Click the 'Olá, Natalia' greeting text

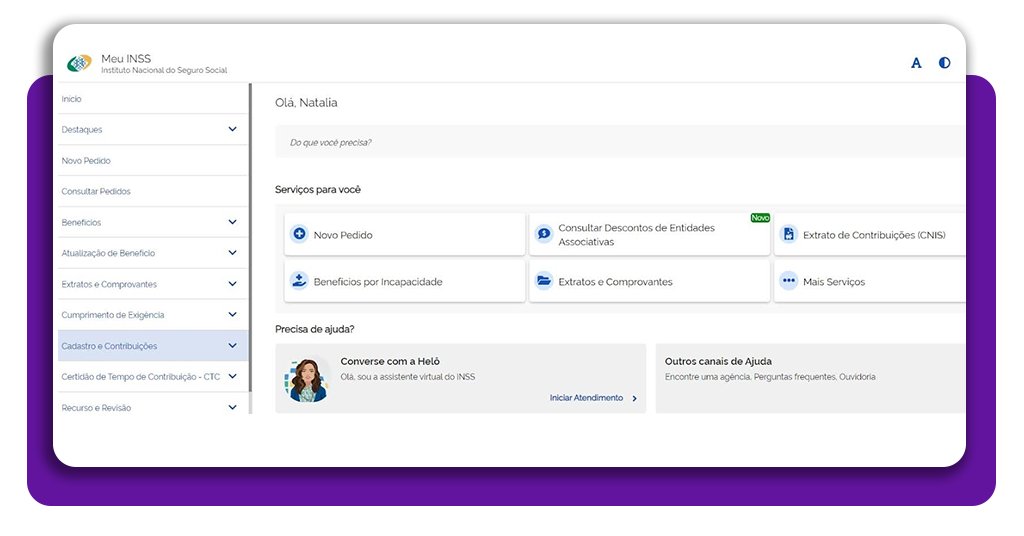(306, 102)
